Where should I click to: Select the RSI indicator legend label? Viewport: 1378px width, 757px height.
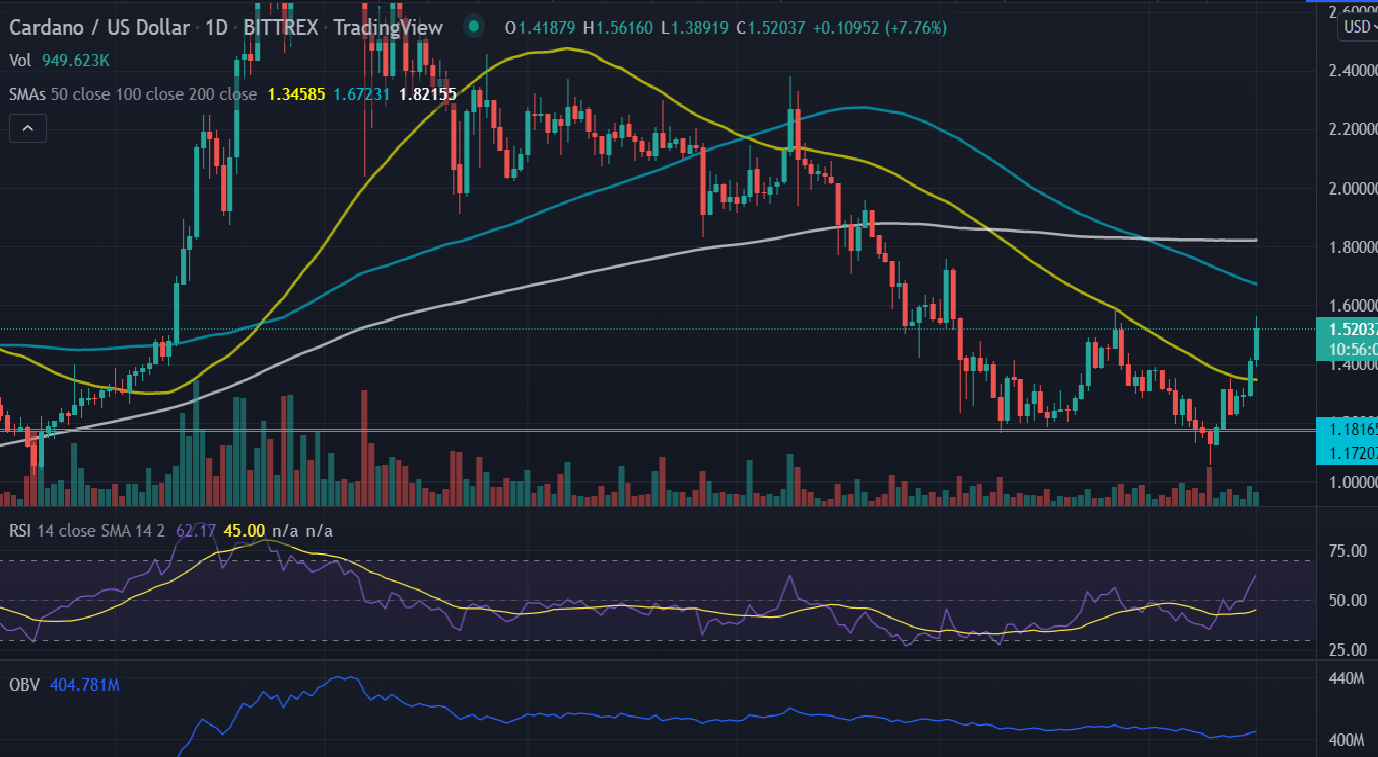pos(20,530)
